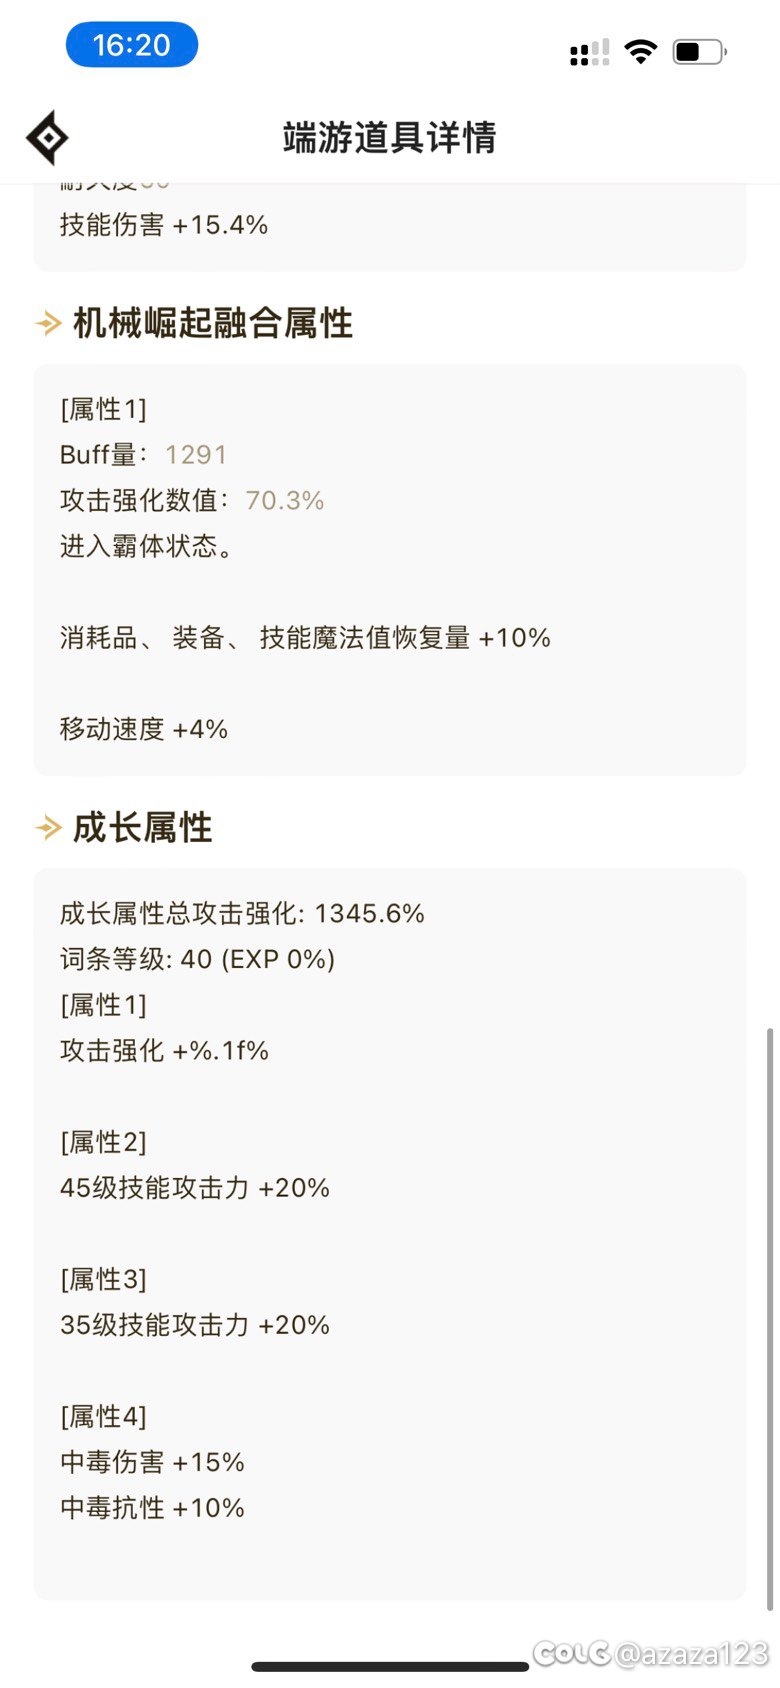Tap the 16:20 time pill
Screen dimensions: 780x1688
point(132,45)
